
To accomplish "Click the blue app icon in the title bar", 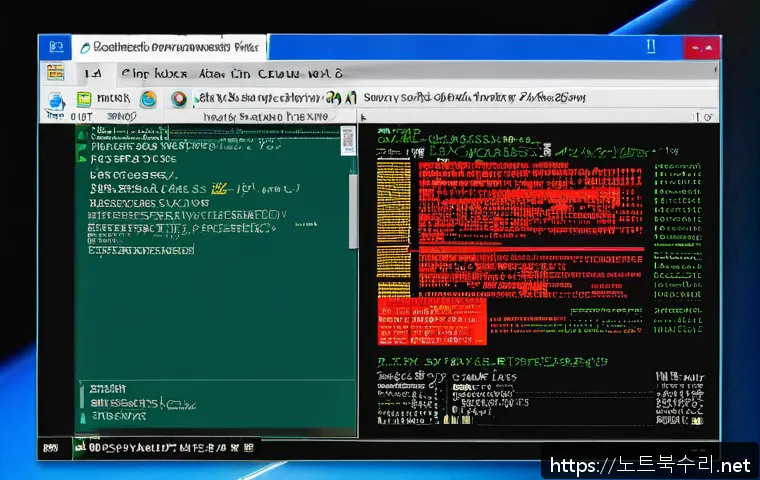I will (x=55, y=47).
